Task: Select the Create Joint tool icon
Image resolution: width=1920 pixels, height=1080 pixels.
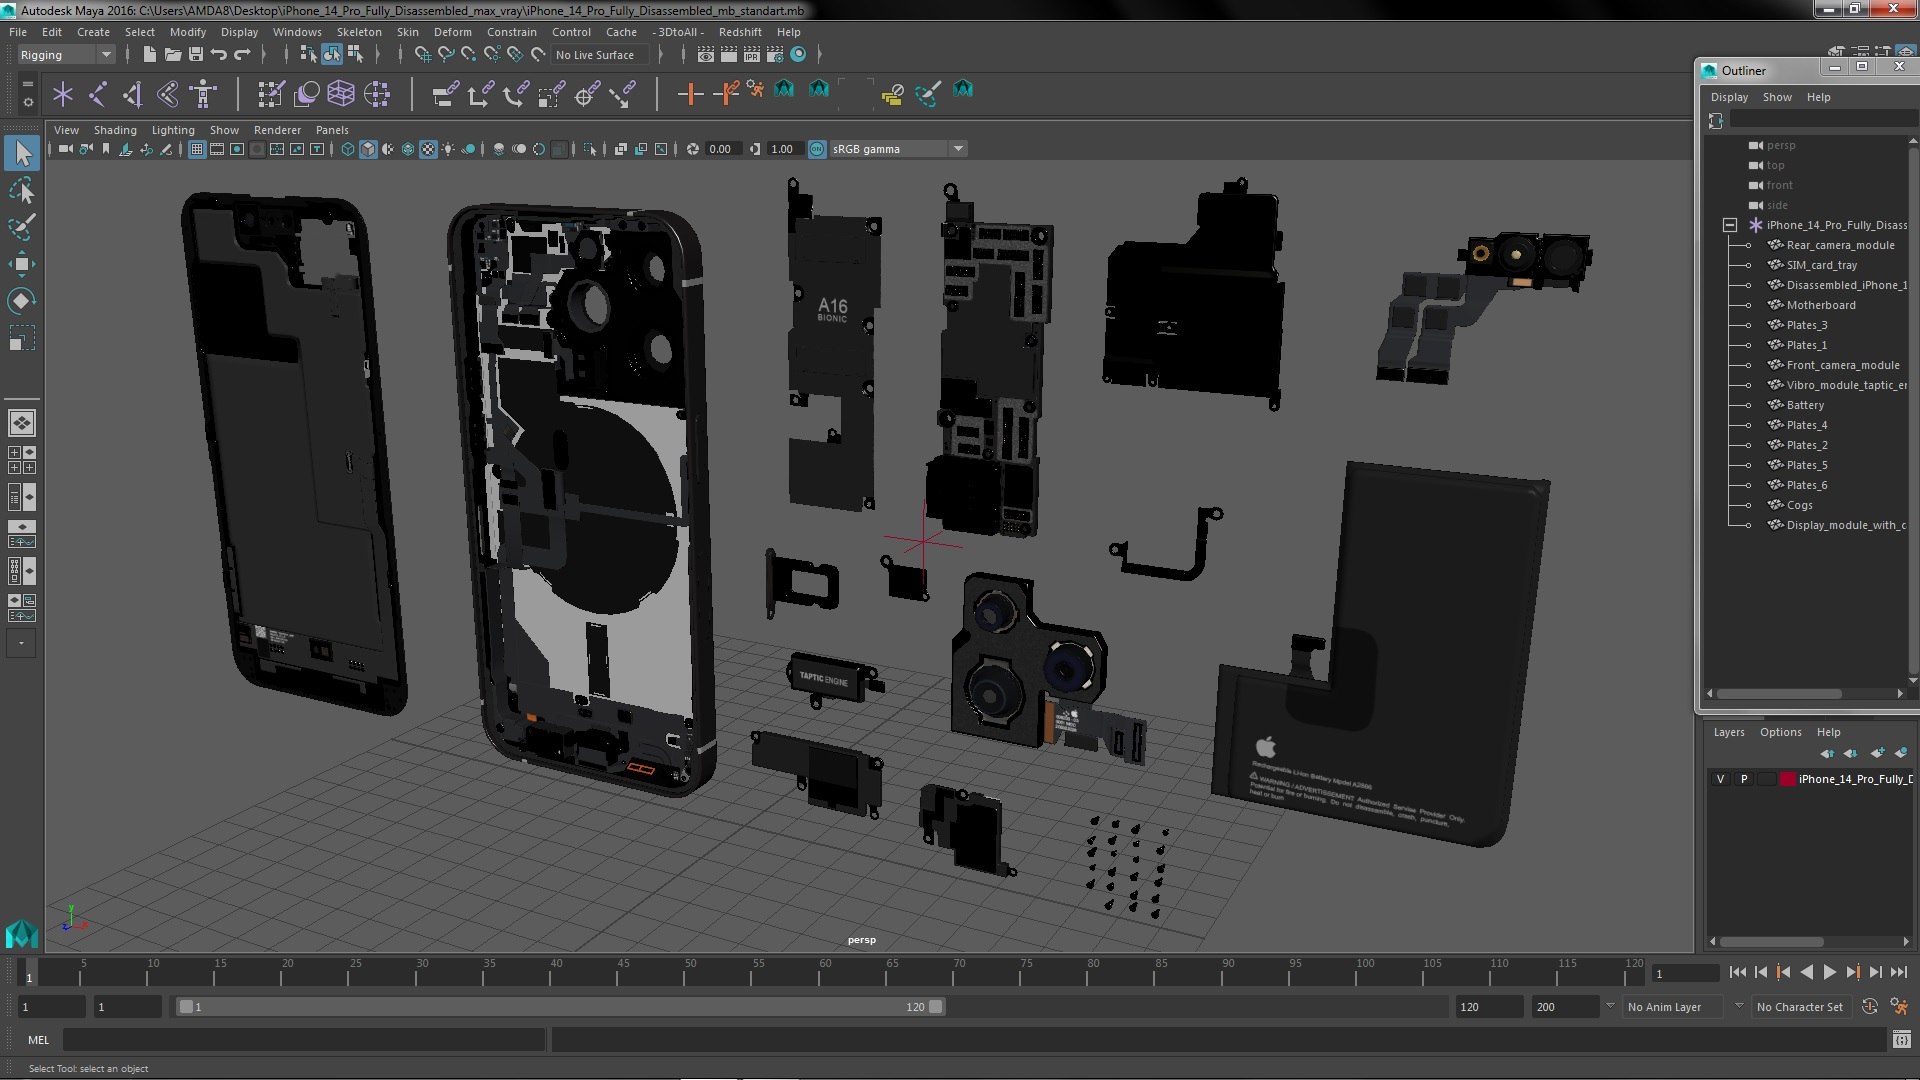Action: [98, 94]
